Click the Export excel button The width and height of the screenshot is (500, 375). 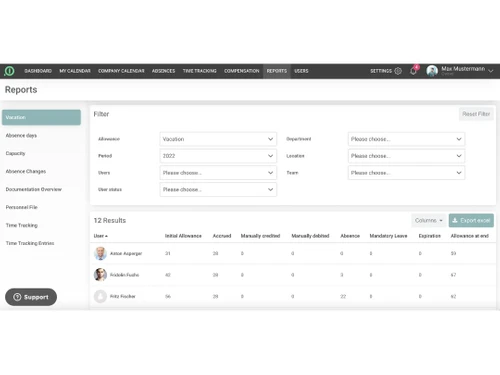pyautogui.click(x=471, y=220)
